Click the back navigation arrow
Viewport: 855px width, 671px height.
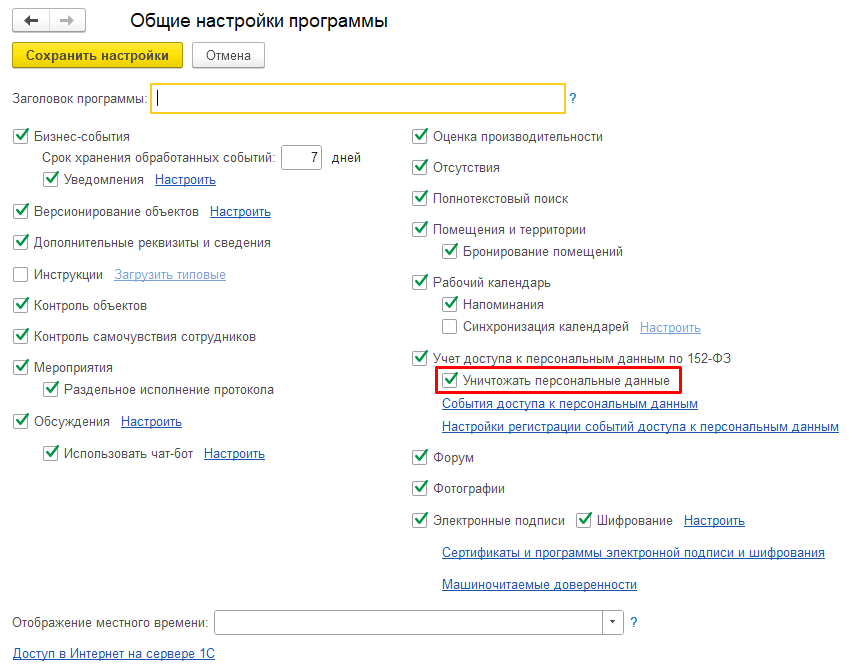point(31,20)
